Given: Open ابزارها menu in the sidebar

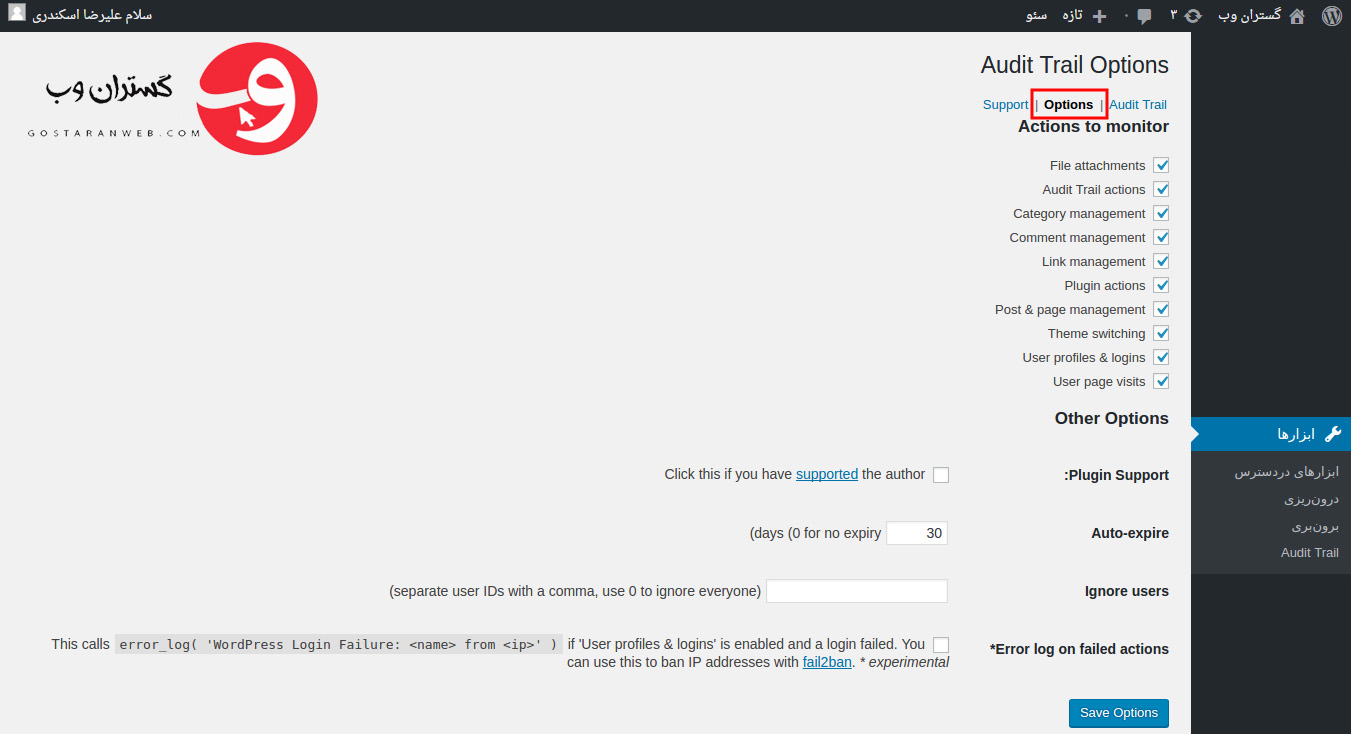Looking at the screenshot, I should 1271,434.
